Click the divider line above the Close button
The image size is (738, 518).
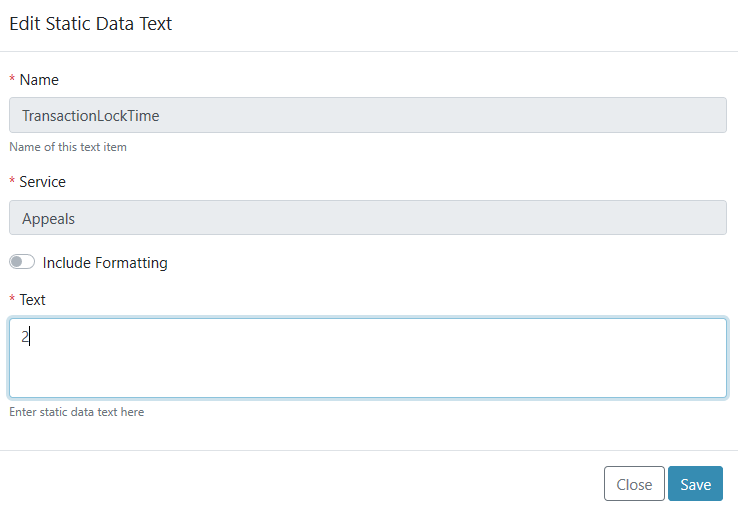click(368, 450)
